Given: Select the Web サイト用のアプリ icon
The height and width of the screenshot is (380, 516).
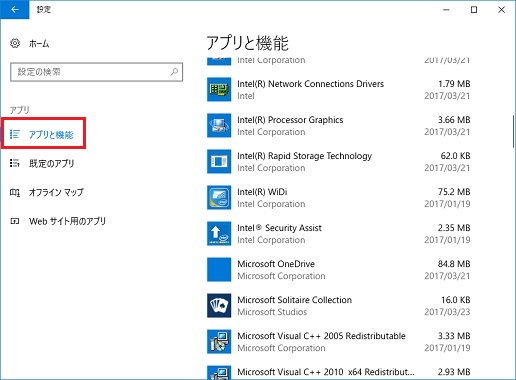Looking at the screenshot, I should tap(15, 221).
